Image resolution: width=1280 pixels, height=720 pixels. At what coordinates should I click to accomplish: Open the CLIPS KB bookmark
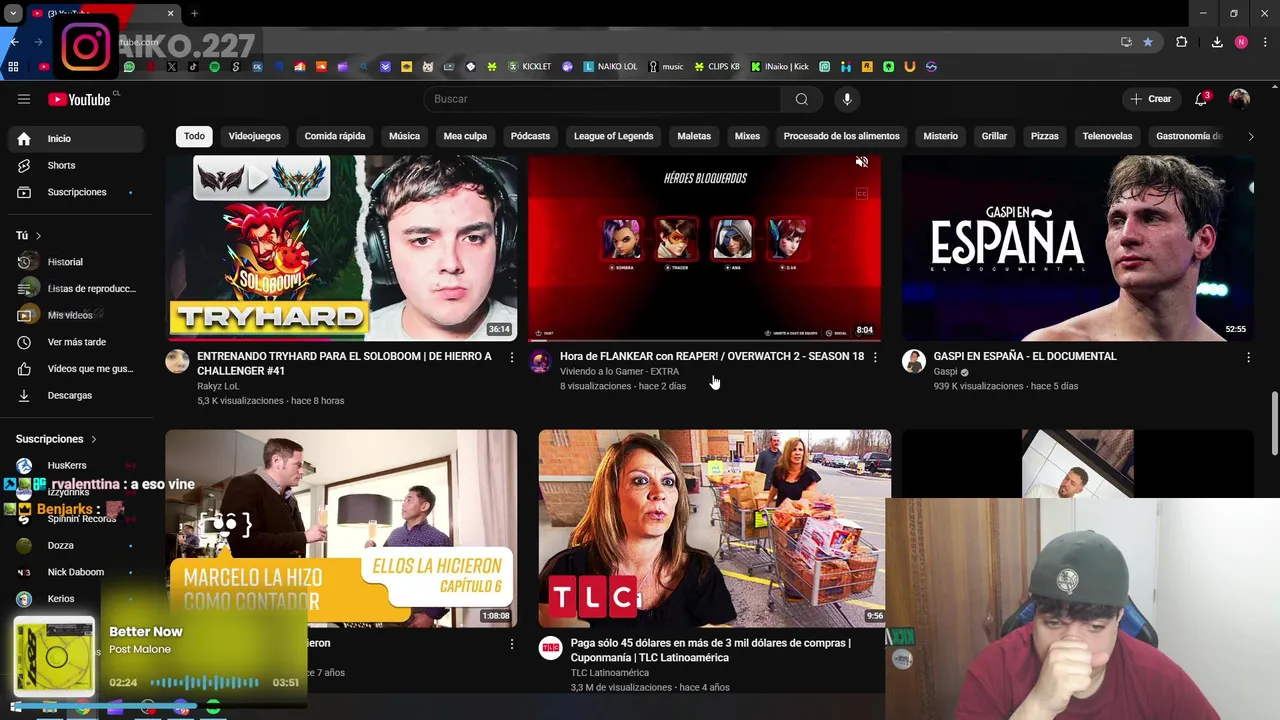click(717, 67)
